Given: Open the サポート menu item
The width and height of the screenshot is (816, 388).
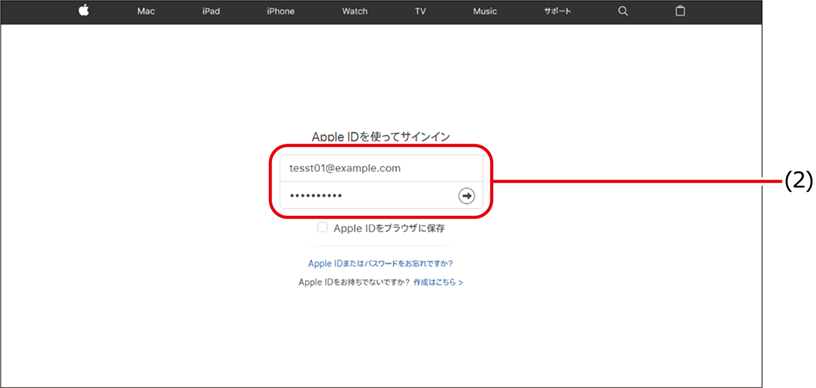Looking at the screenshot, I should click(x=557, y=11).
